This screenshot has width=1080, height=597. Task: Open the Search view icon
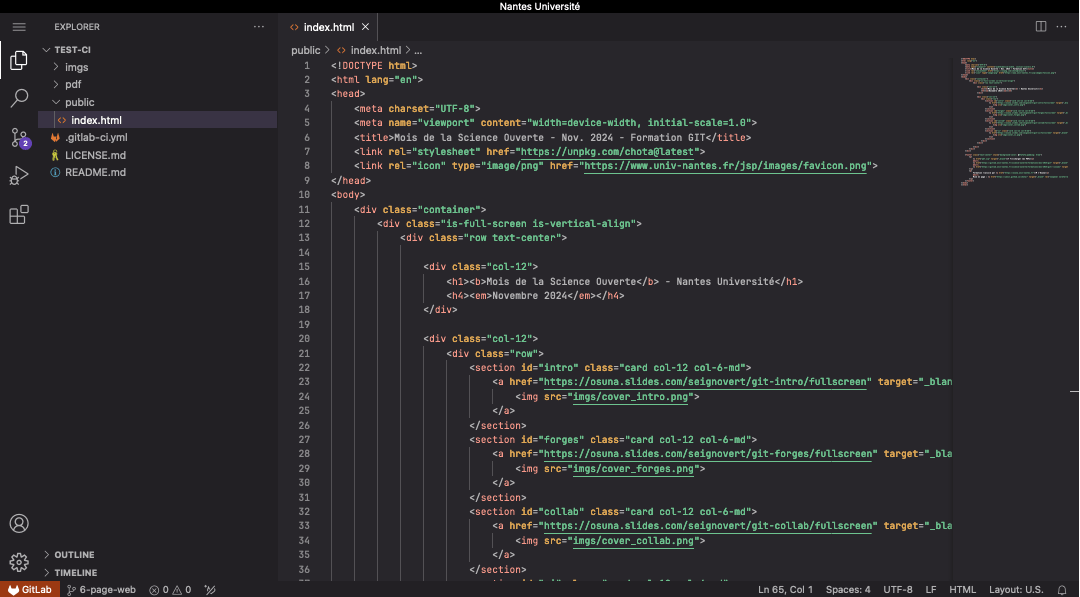click(x=19, y=98)
